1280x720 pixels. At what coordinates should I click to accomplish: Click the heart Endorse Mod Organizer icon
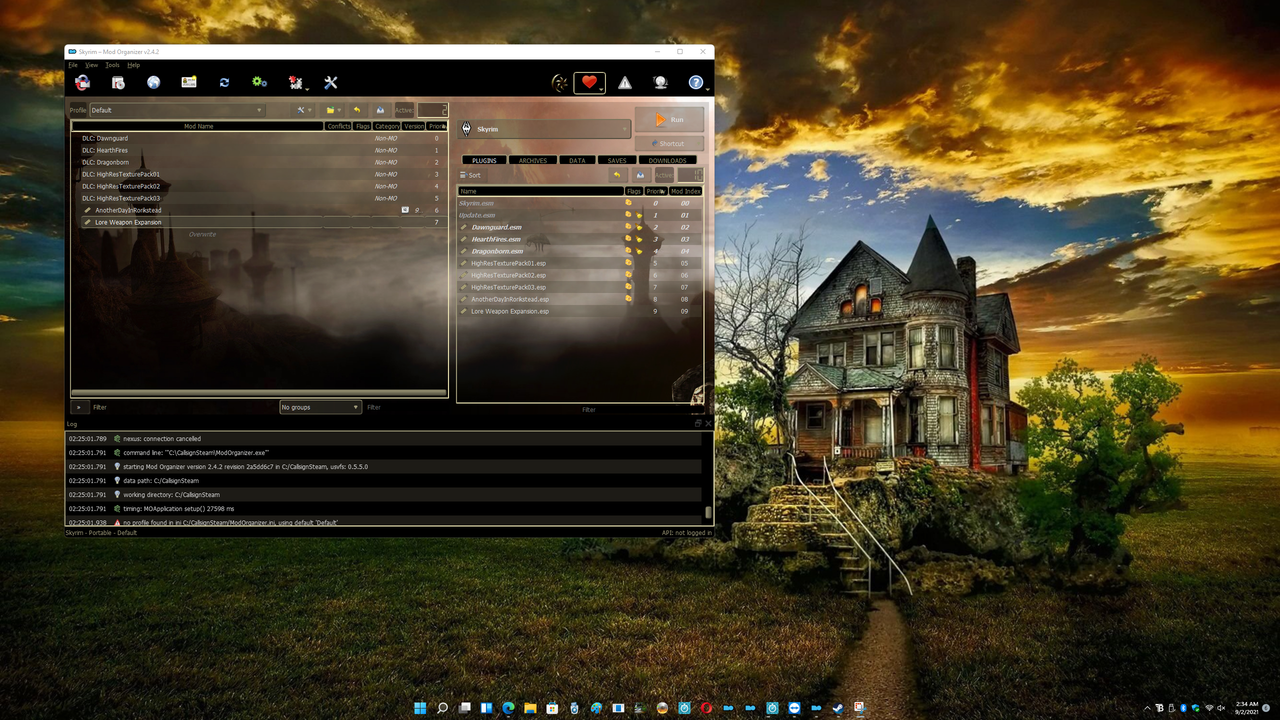point(589,83)
